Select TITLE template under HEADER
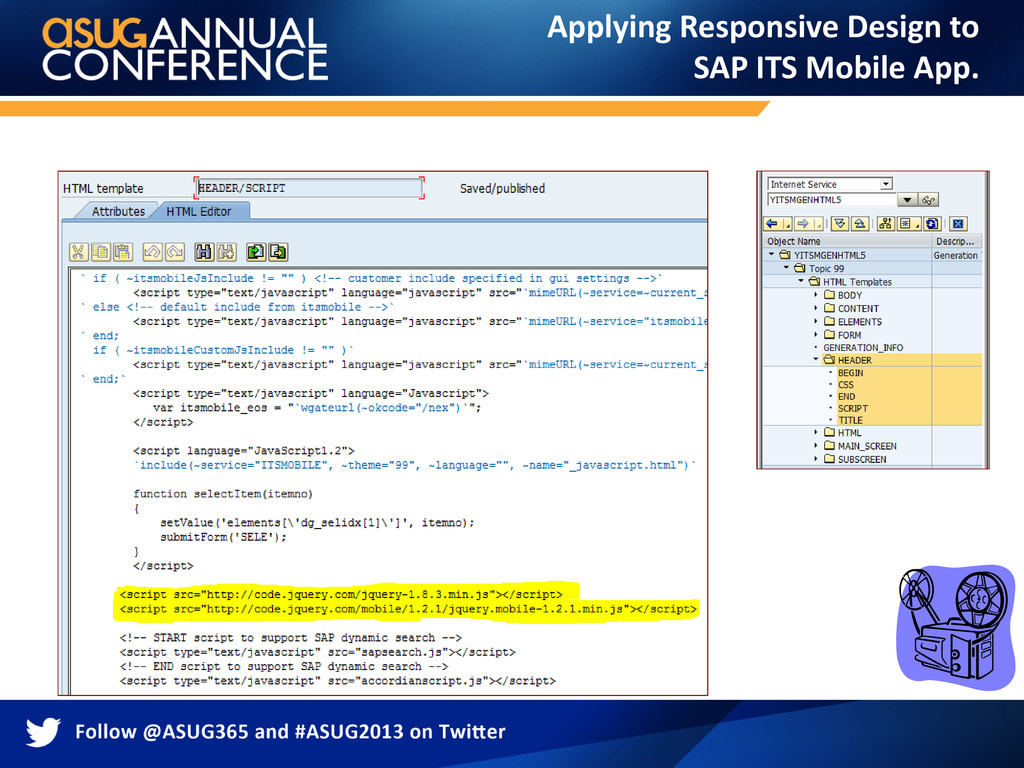This screenshot has width=1024, height=768. [x=850, y=420]
